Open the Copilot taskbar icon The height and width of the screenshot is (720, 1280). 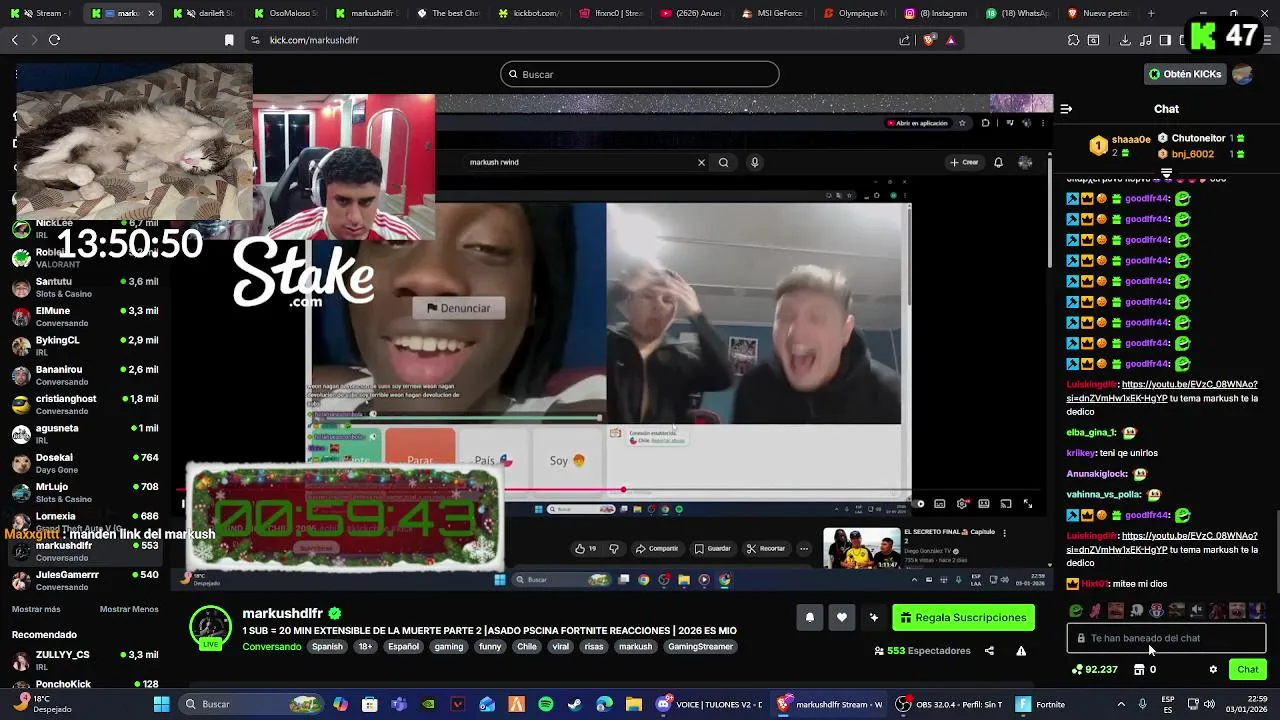pos(341,704)
